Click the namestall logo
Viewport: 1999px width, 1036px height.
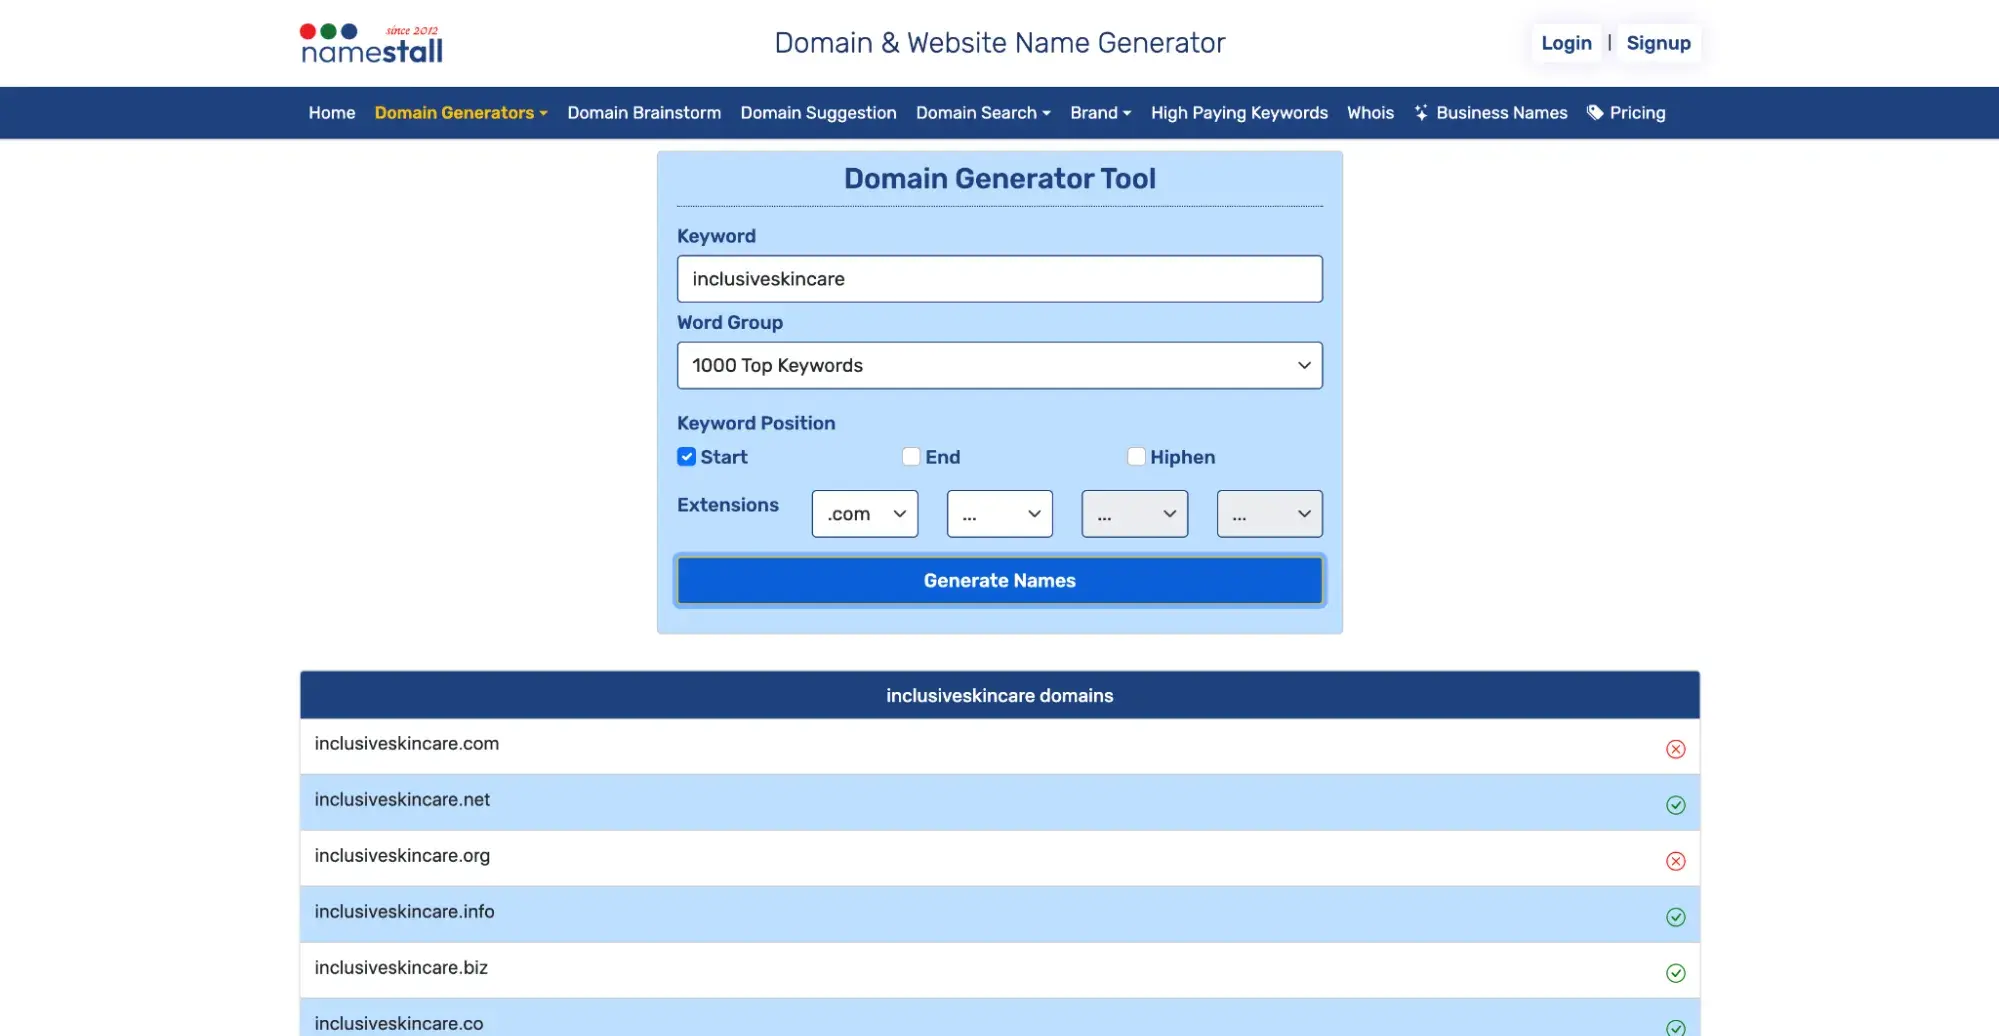372,44
